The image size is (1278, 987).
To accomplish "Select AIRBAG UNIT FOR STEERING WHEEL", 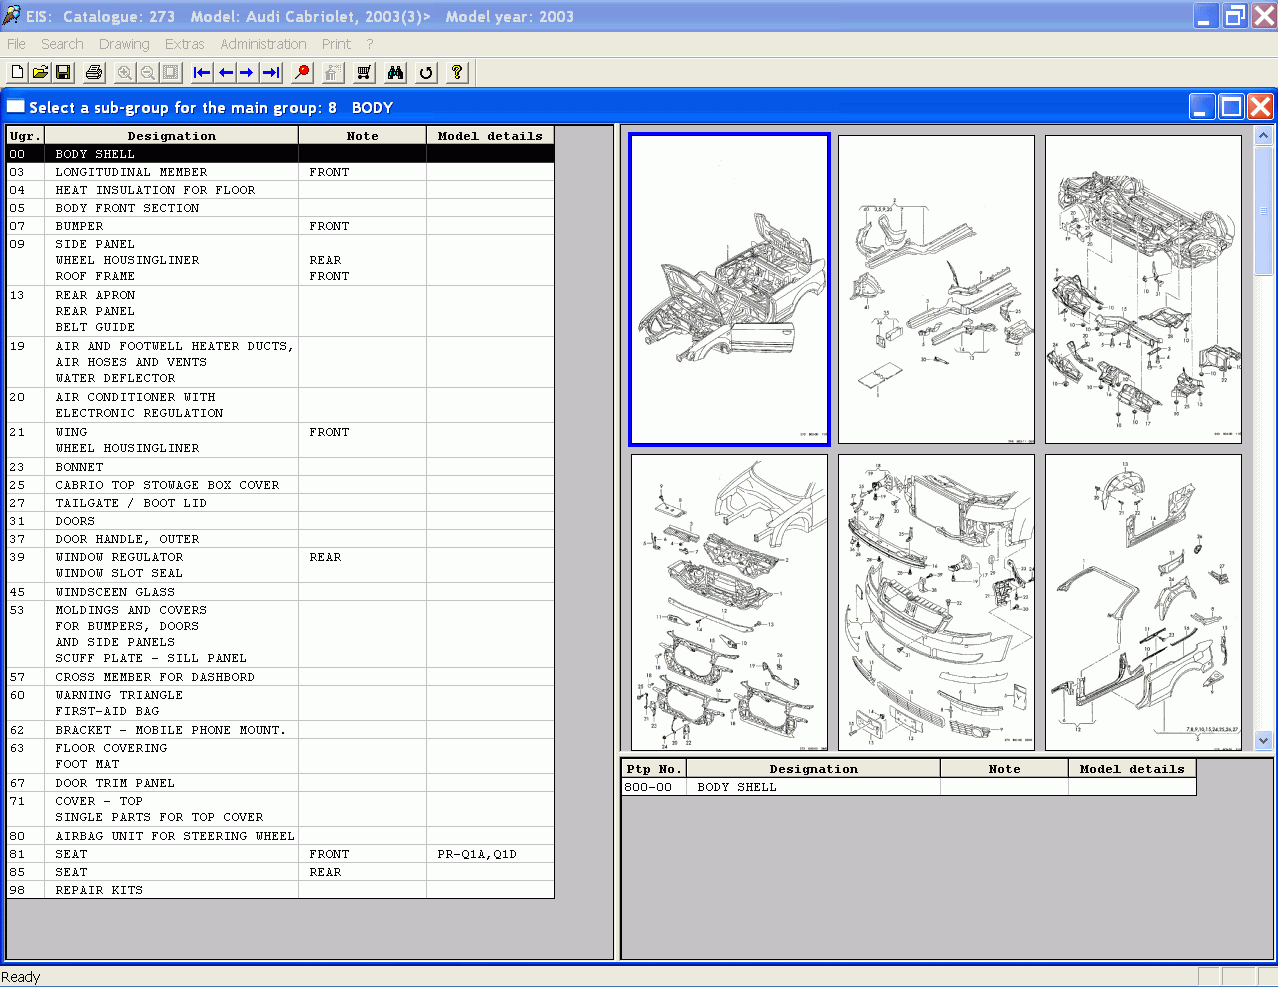I will click(280, 836).
